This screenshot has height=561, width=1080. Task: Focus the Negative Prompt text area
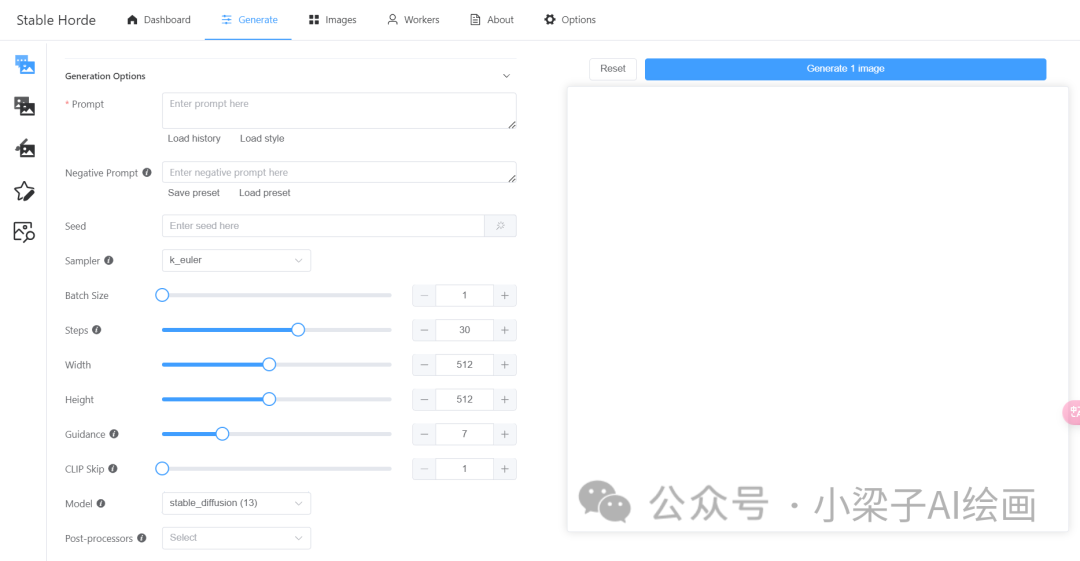coord(339,172)
